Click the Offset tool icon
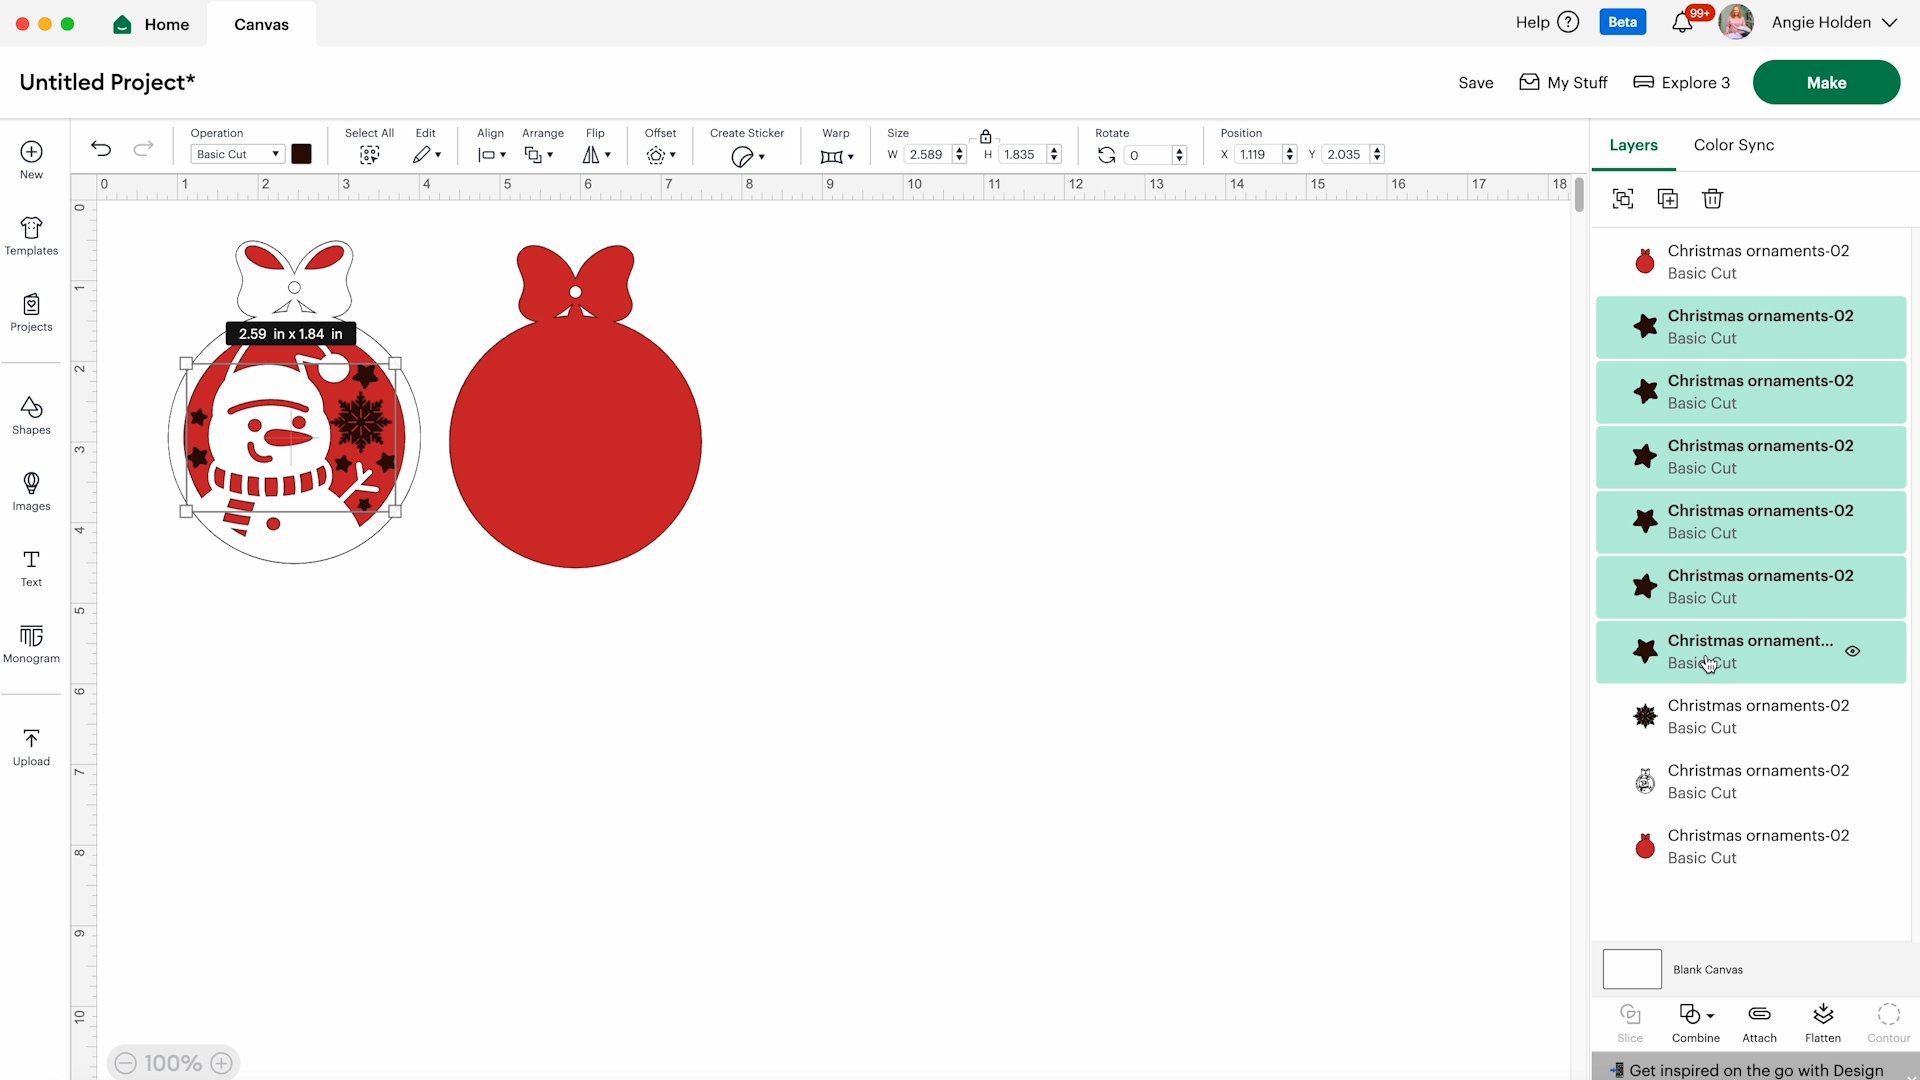This screenshot has height=1080, width=1920. (659, 154)
